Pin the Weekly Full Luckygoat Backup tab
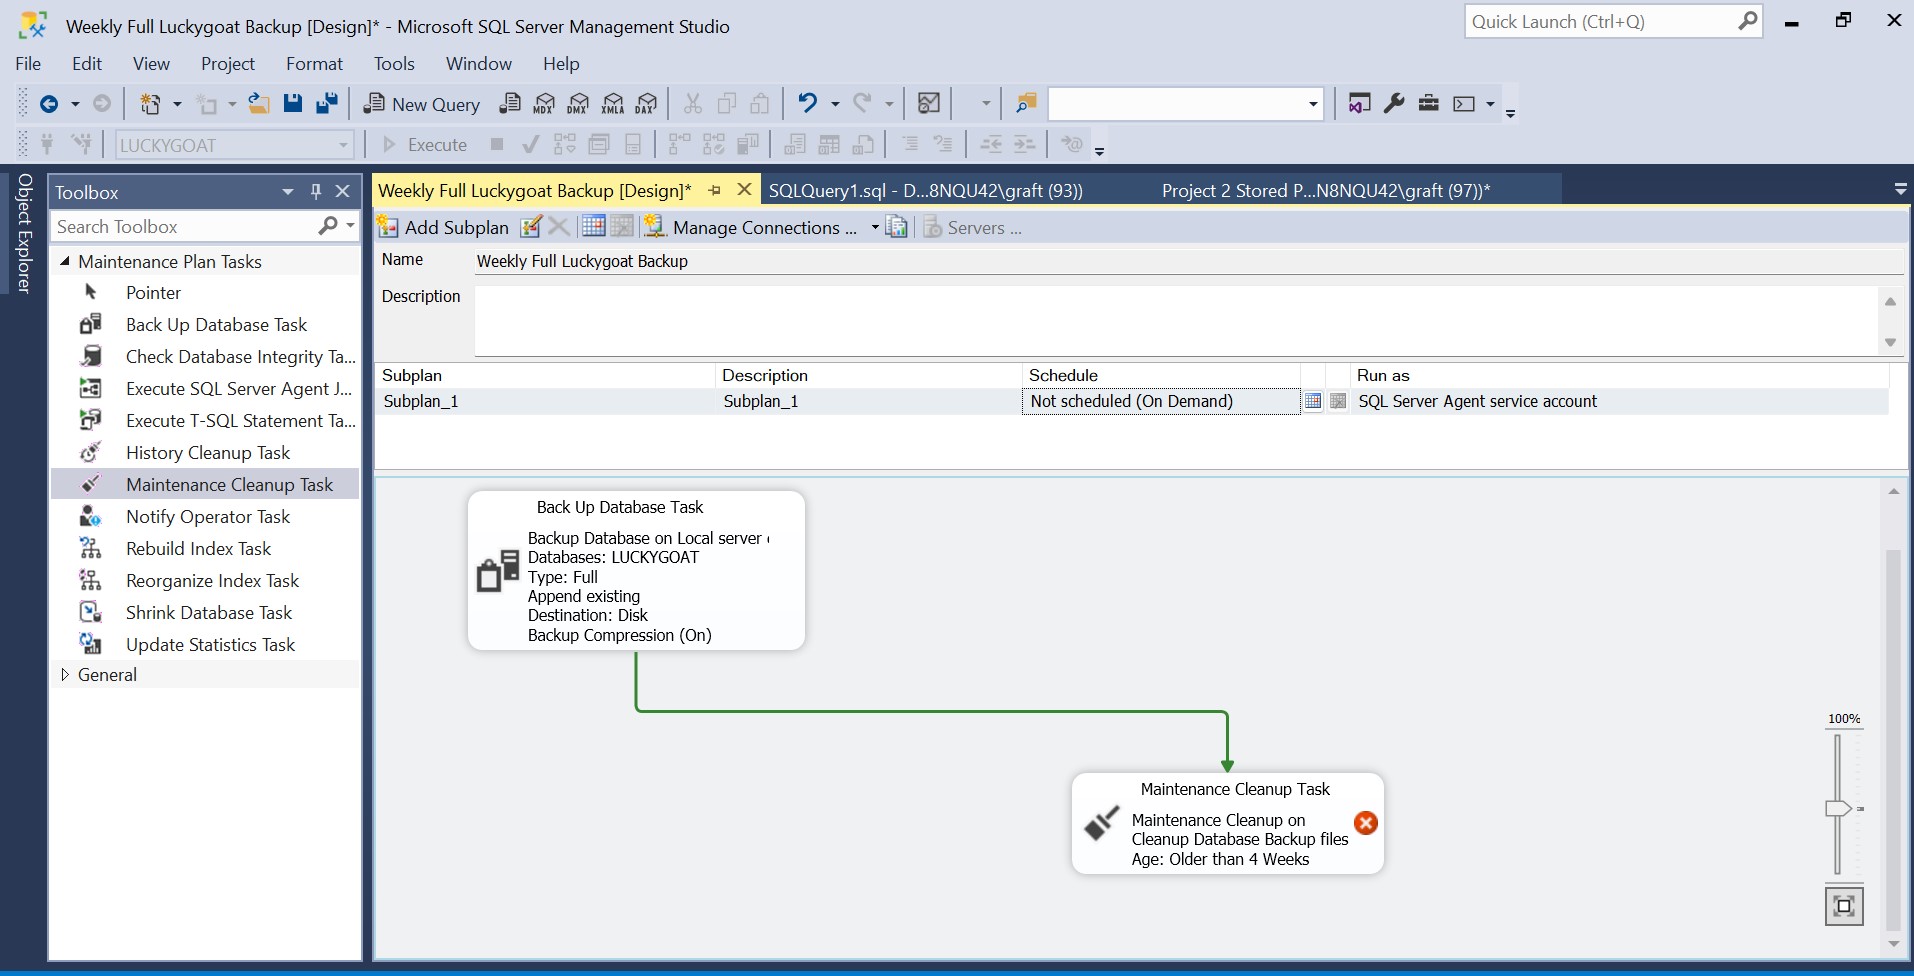1914x976 pixels. (714, 190)
